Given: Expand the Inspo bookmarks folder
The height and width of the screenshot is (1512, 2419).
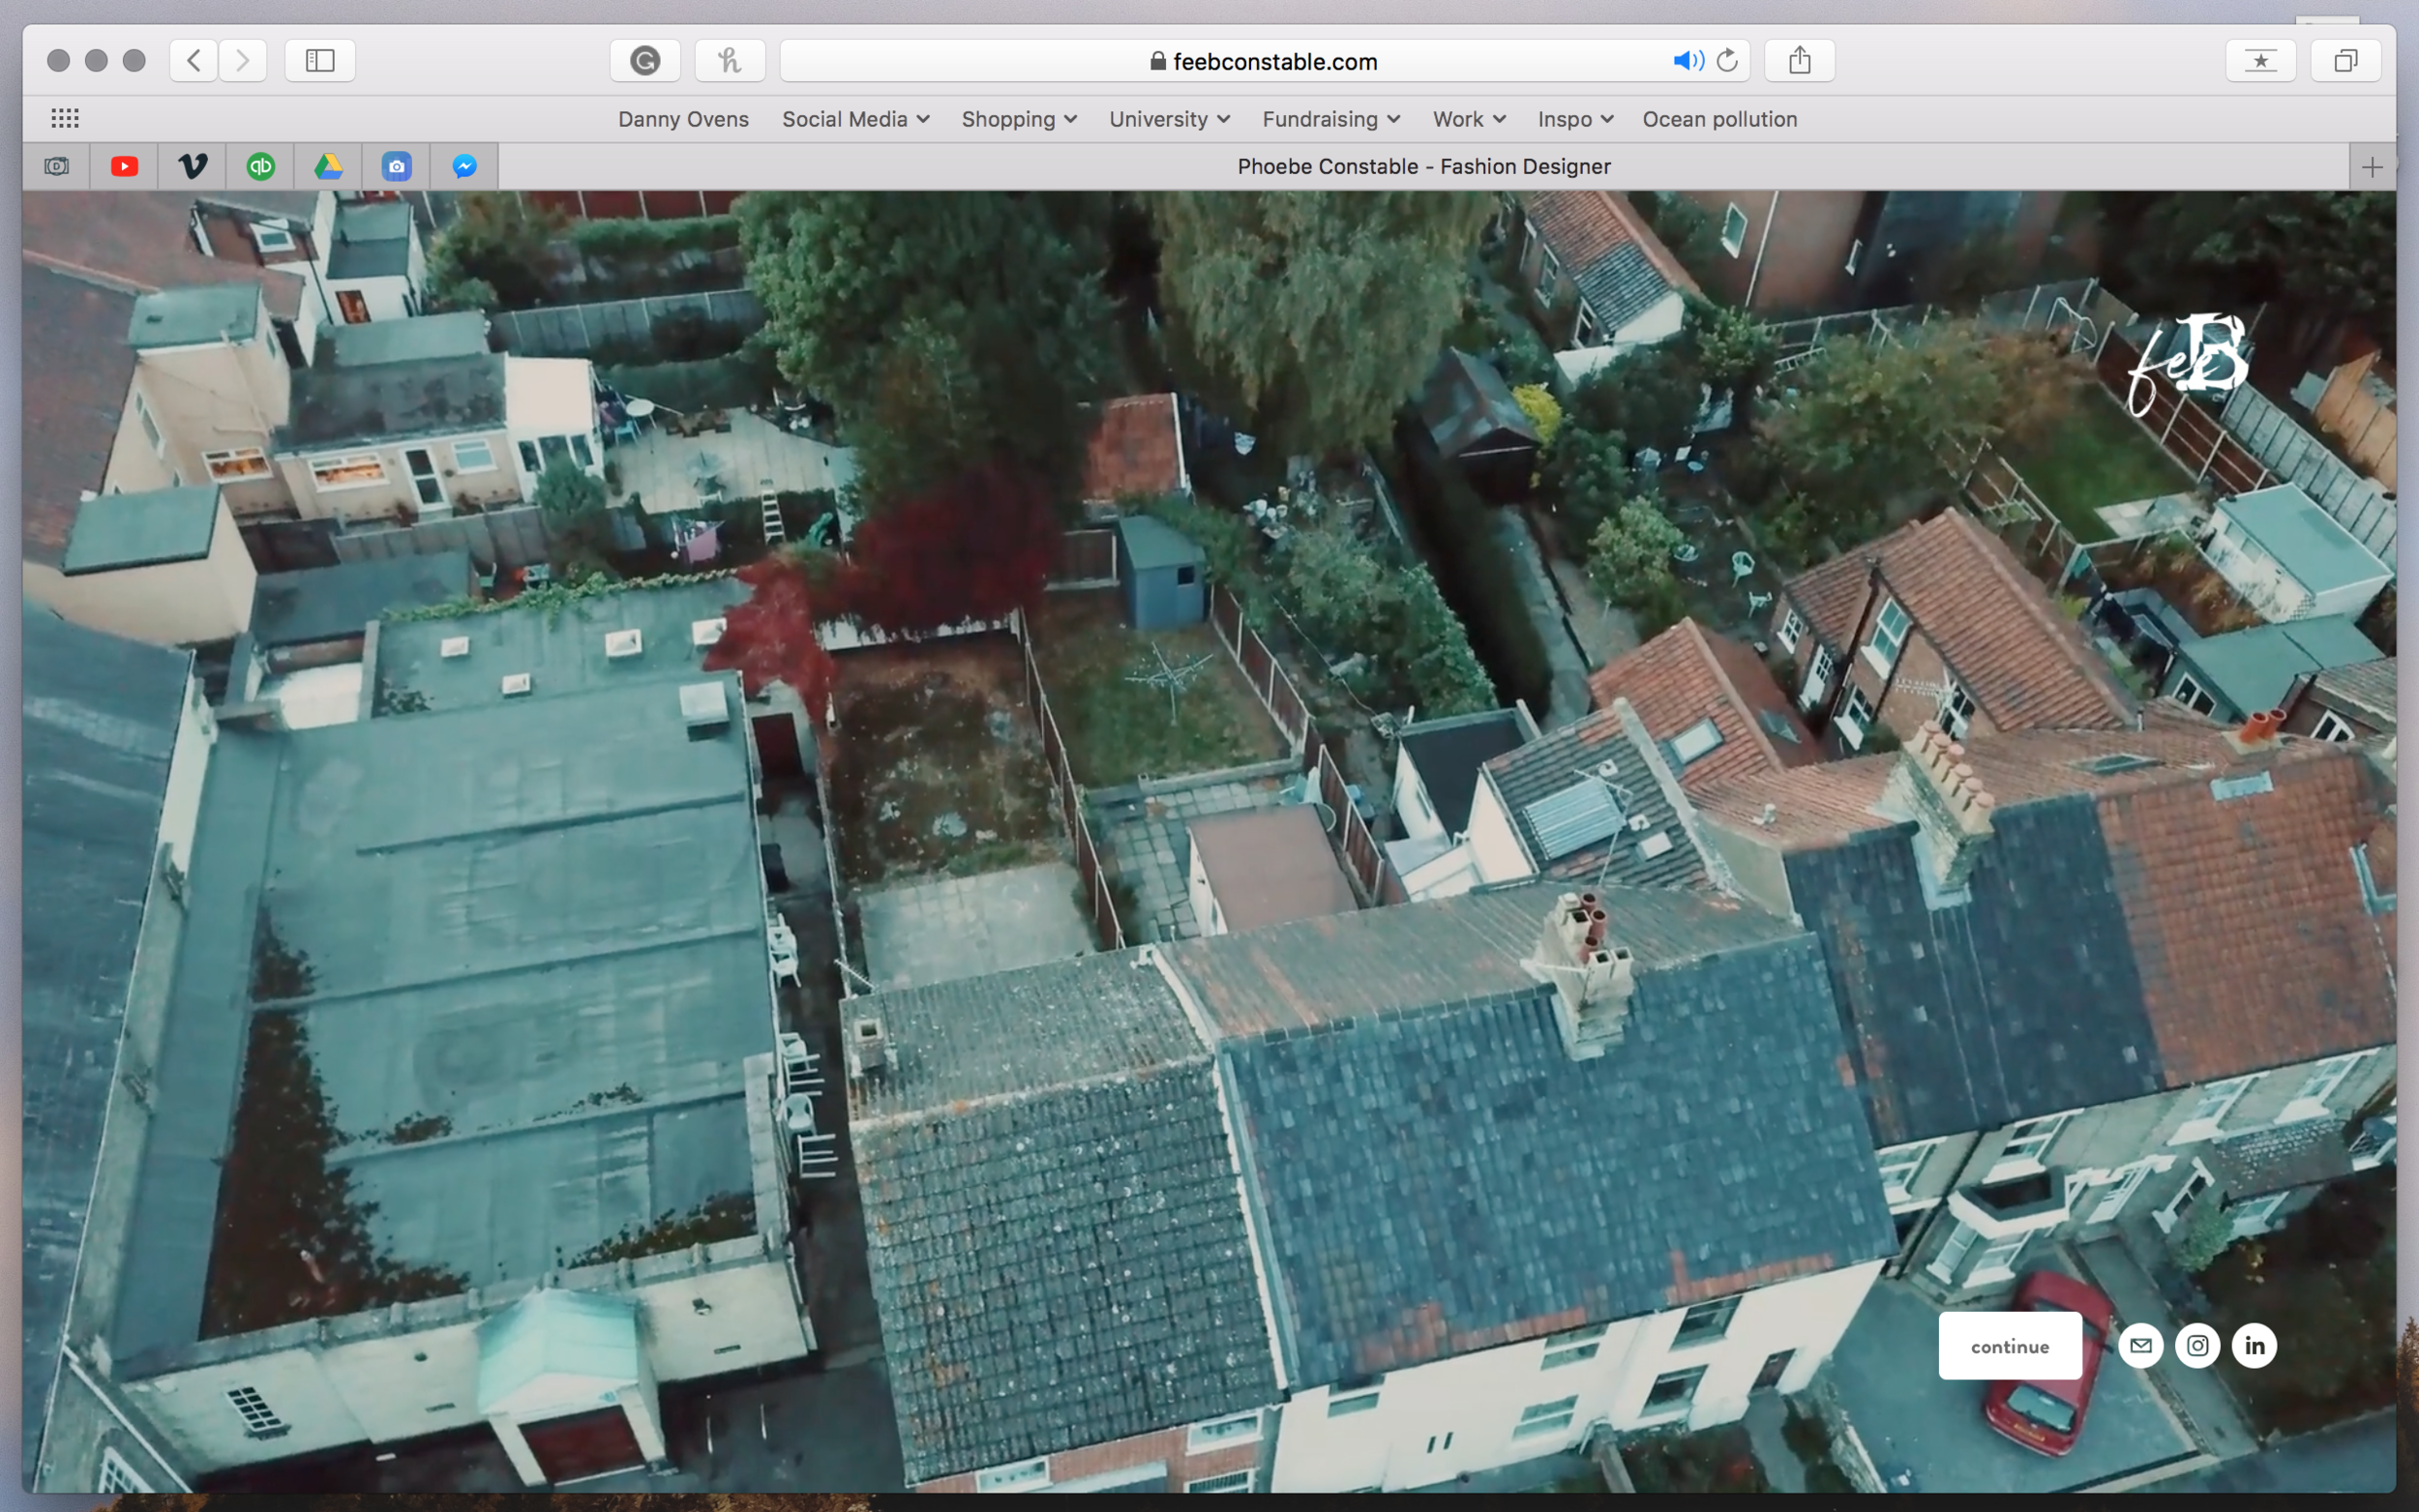Looking at the screenshot, I should (1575, 119).
